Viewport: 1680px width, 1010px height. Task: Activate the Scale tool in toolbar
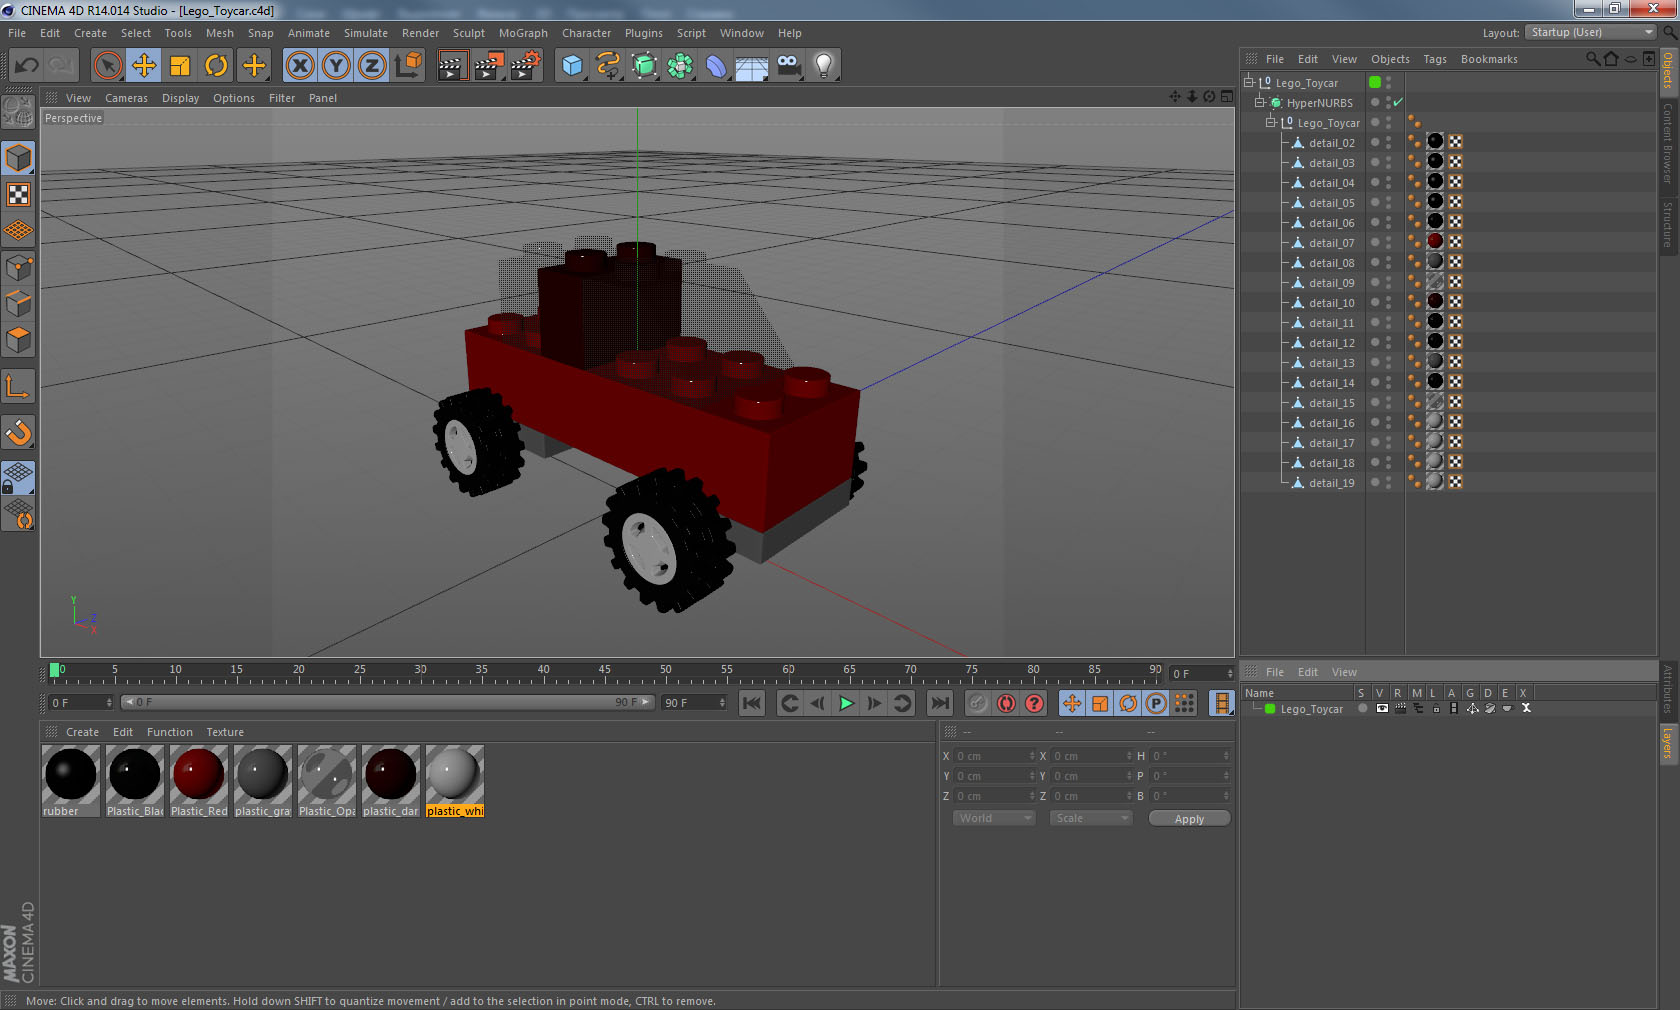pyautogui.click(x=180, y=66)
